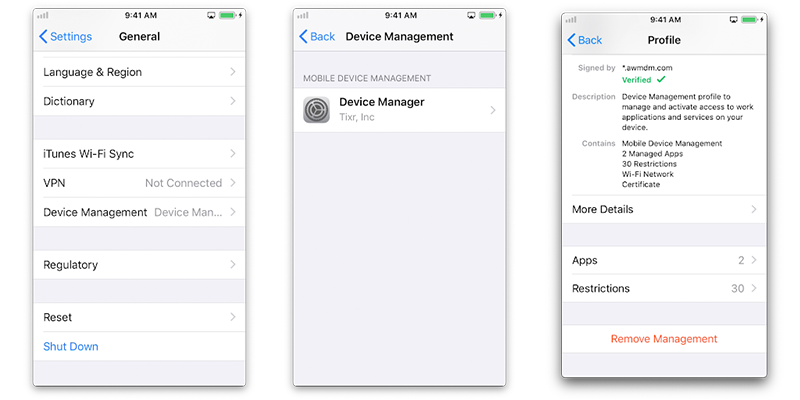Tap signal bars on Device Management screen

click(x=303, y=16)
